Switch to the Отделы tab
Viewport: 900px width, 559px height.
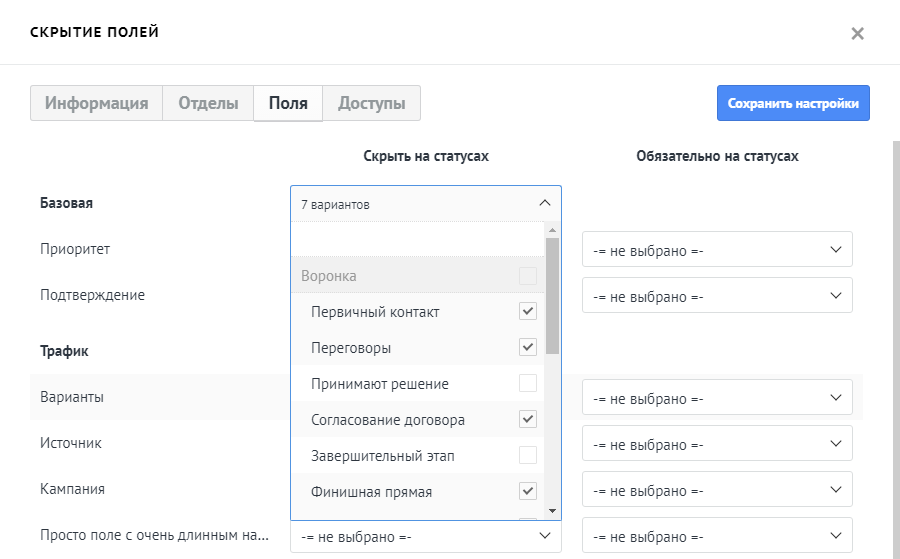pyautogui.click(x=208, y=103)
